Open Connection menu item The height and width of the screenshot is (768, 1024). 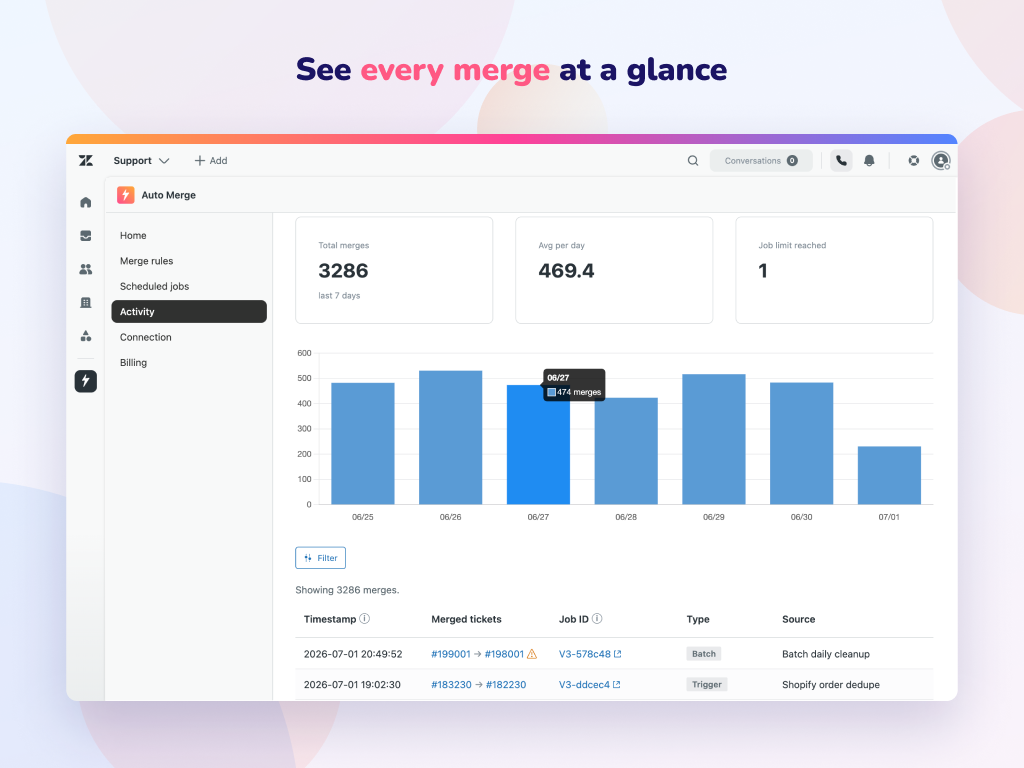[146, 337]
